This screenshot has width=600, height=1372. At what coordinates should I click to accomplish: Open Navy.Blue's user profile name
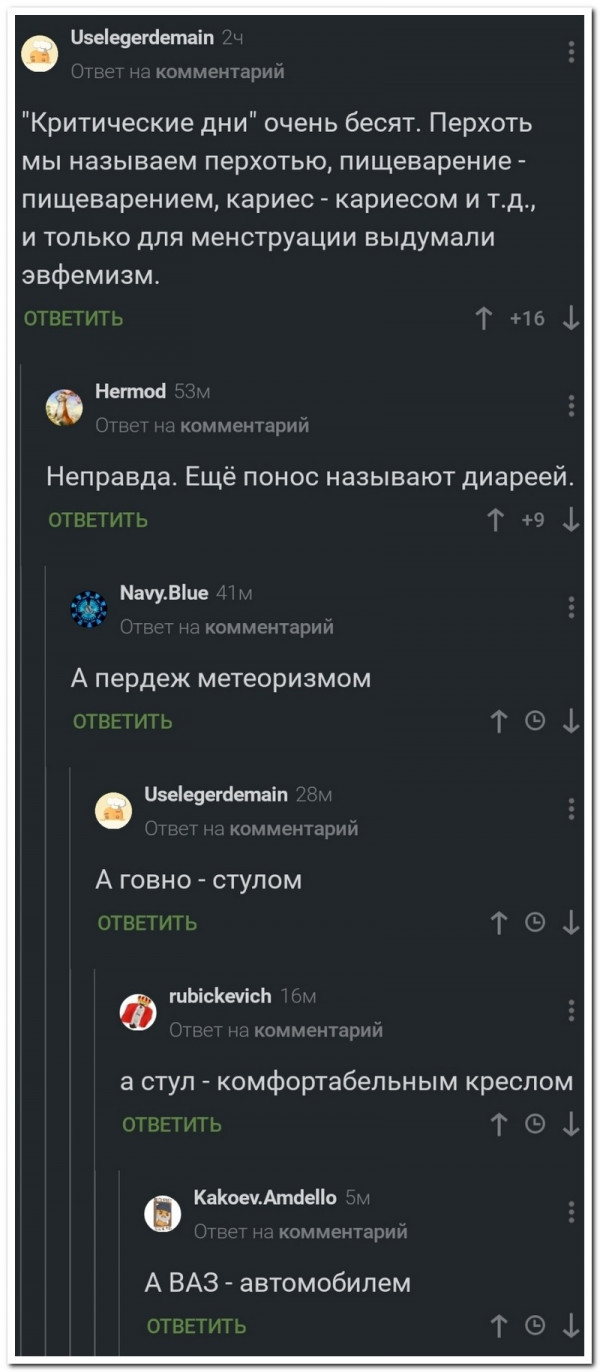point(164,593)
